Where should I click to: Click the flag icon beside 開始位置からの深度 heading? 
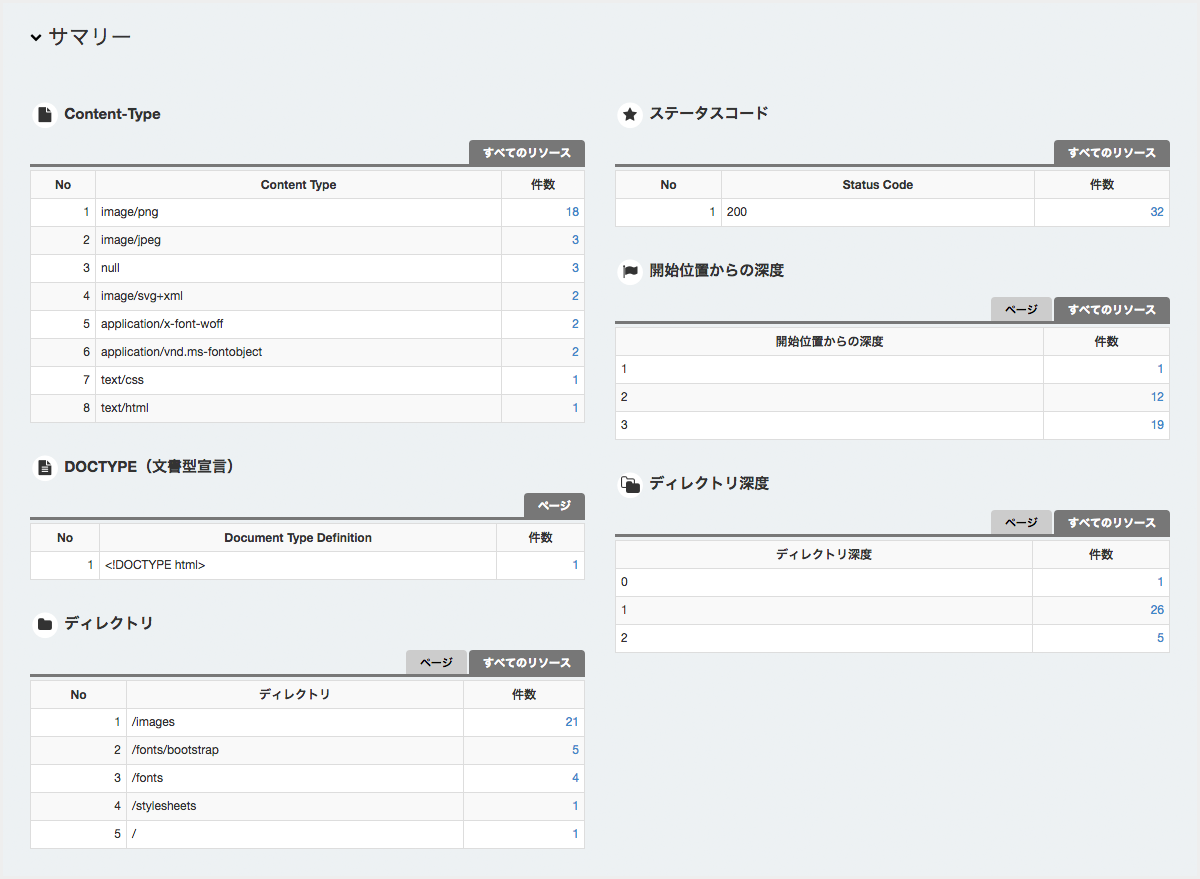pos(630,271)
